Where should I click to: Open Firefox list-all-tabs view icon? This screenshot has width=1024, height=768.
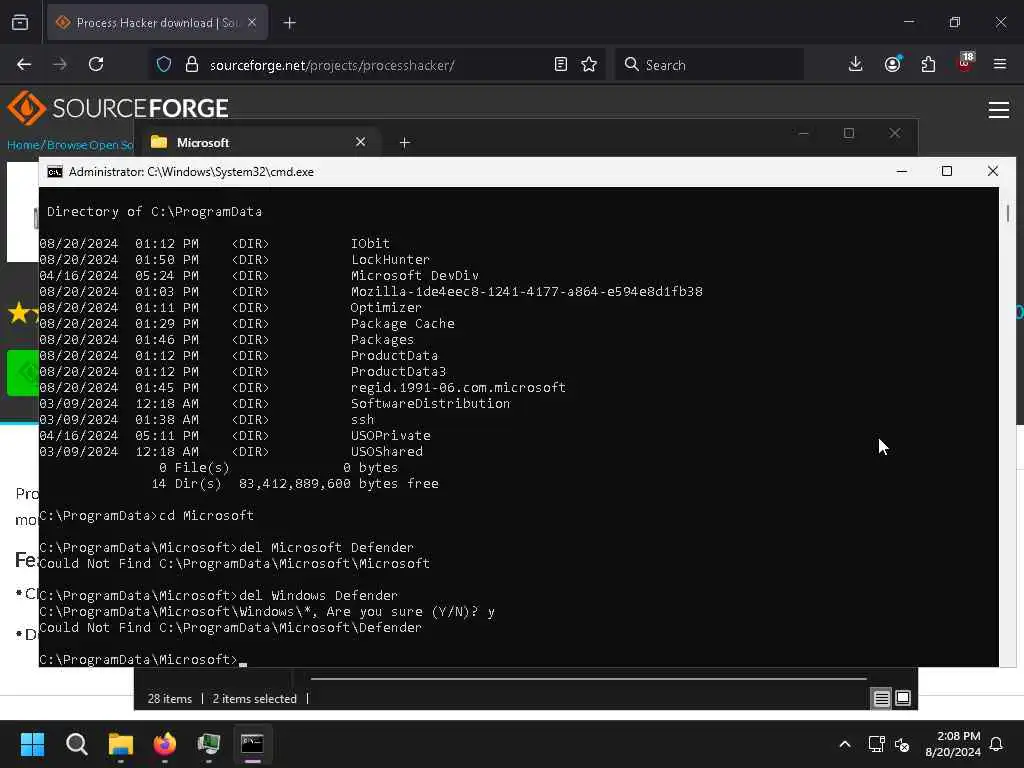point(20,23)
